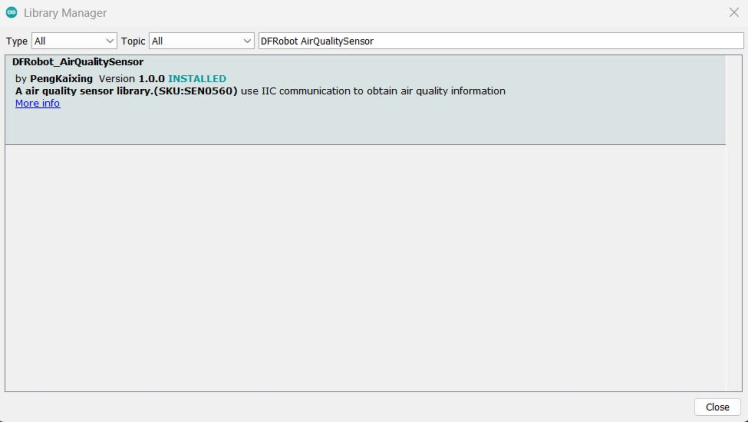
Task: Click the Arduino logo in the title bar
Action: 12,12
